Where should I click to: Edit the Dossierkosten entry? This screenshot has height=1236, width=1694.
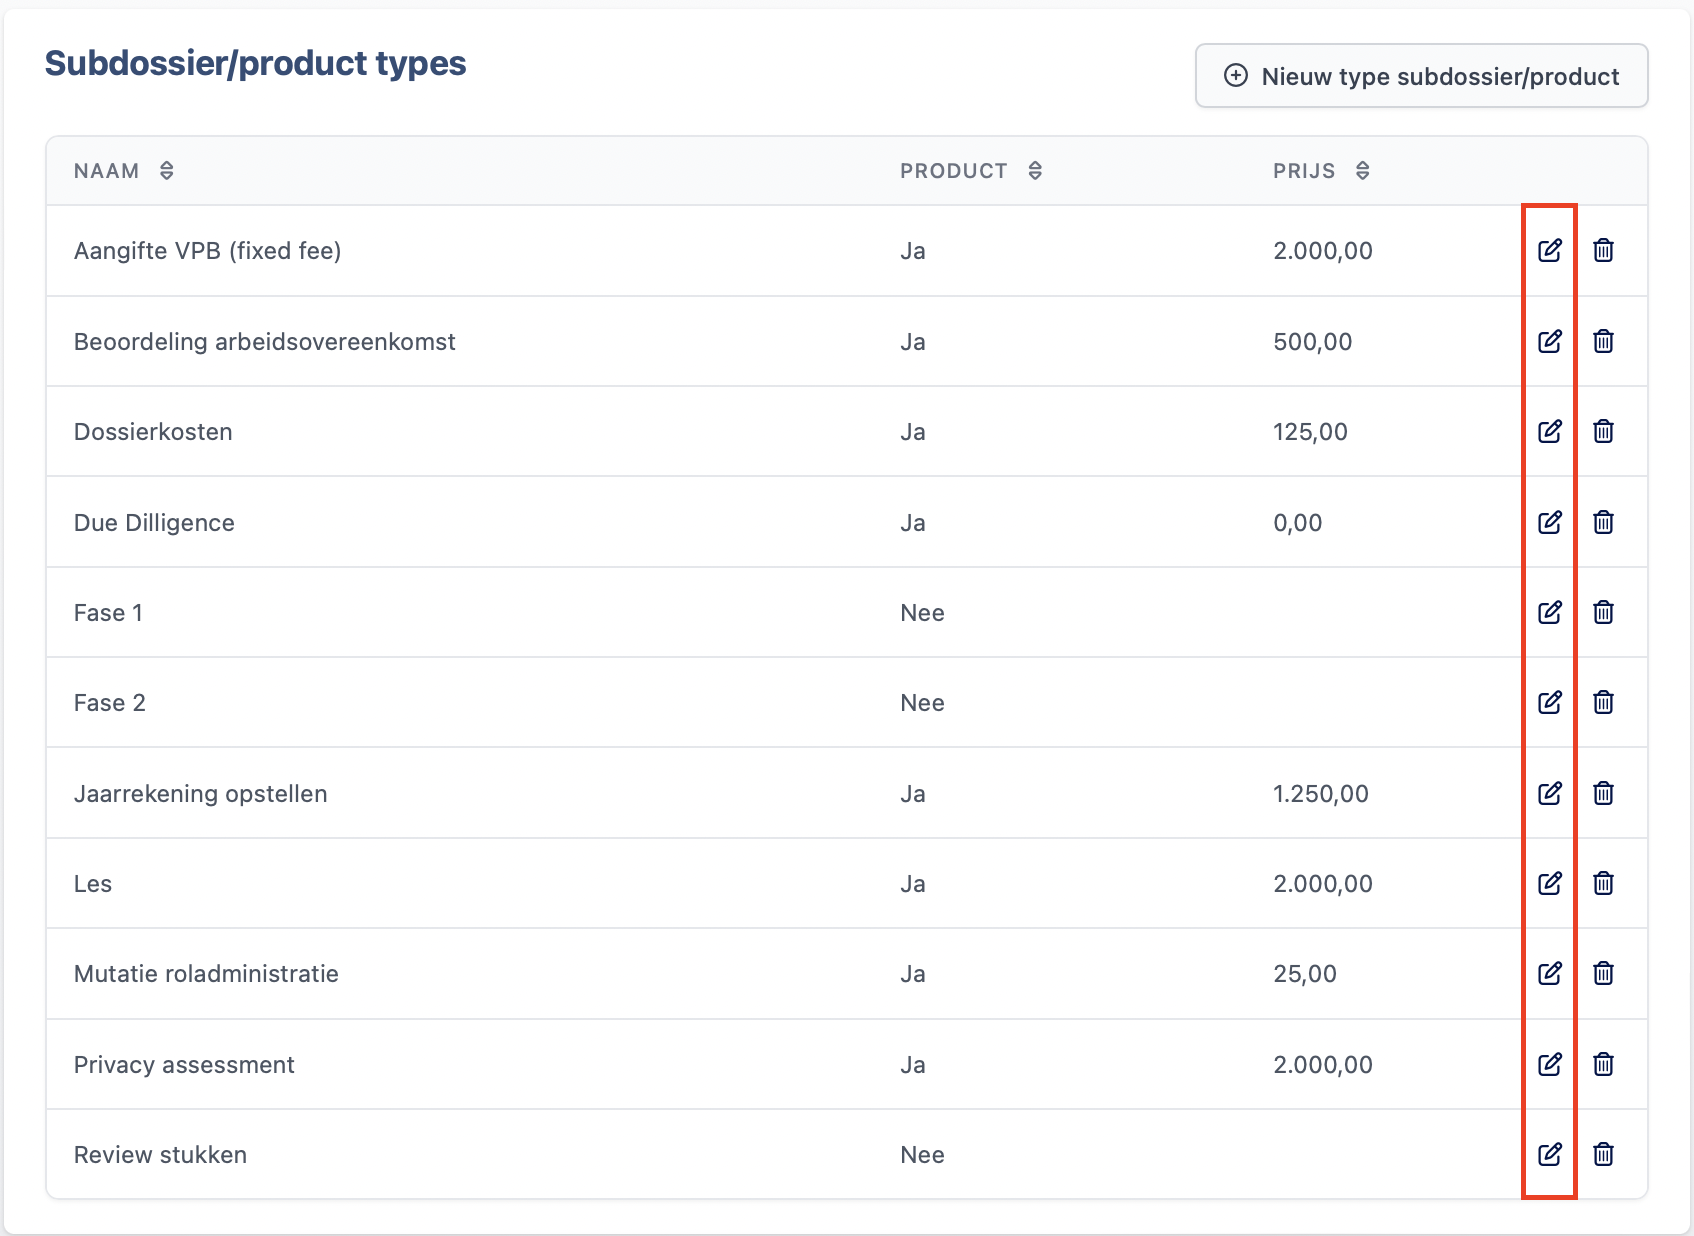point(1549,431)
